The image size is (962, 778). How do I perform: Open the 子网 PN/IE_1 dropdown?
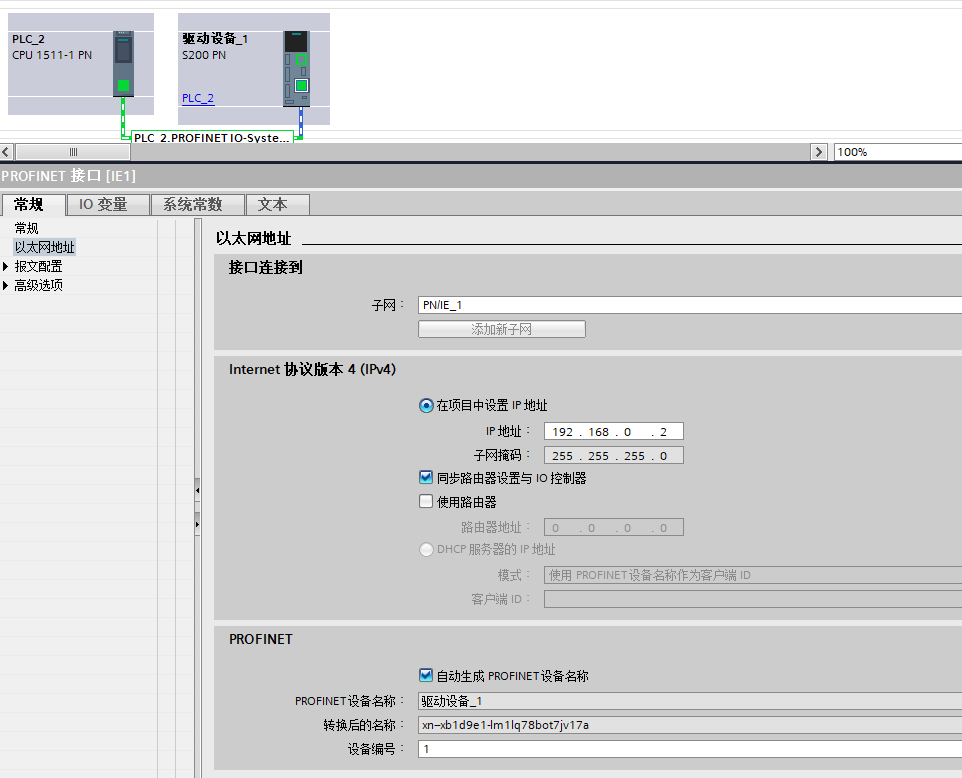690,305
